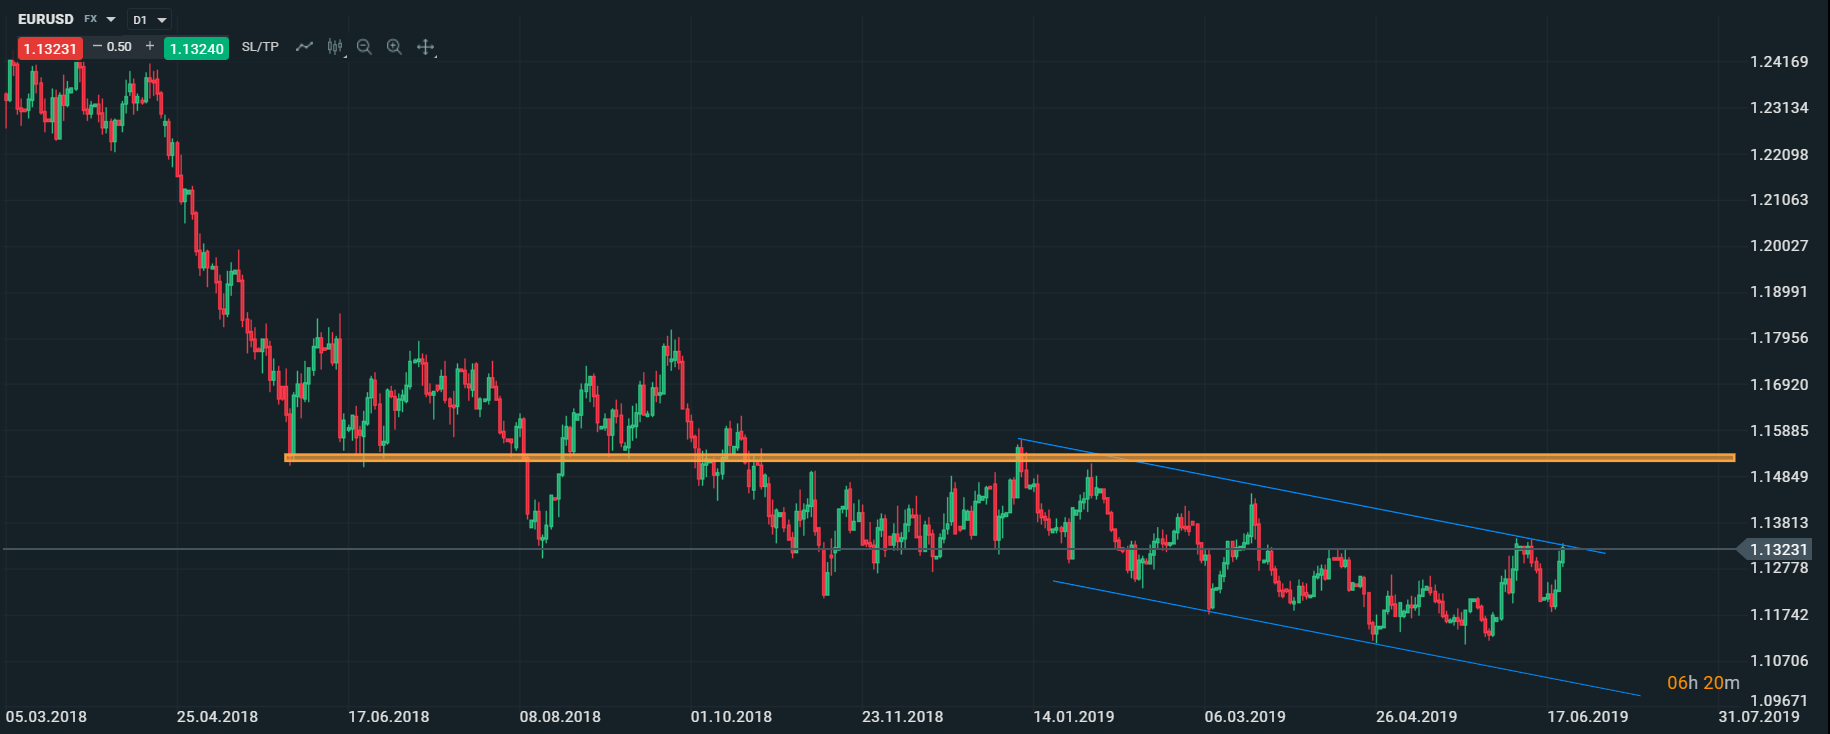Click the 1.10706 price axis label
Image resolution: width=1830 pixels, height=734 pixels.
click(1779, 661)
